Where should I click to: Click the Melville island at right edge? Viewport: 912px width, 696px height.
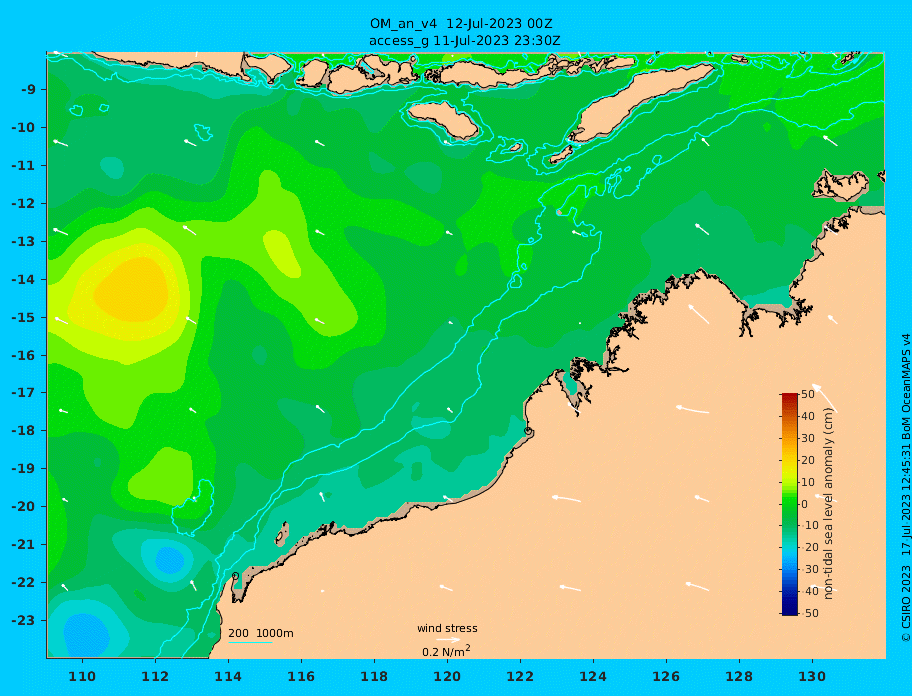pos(842,184)
